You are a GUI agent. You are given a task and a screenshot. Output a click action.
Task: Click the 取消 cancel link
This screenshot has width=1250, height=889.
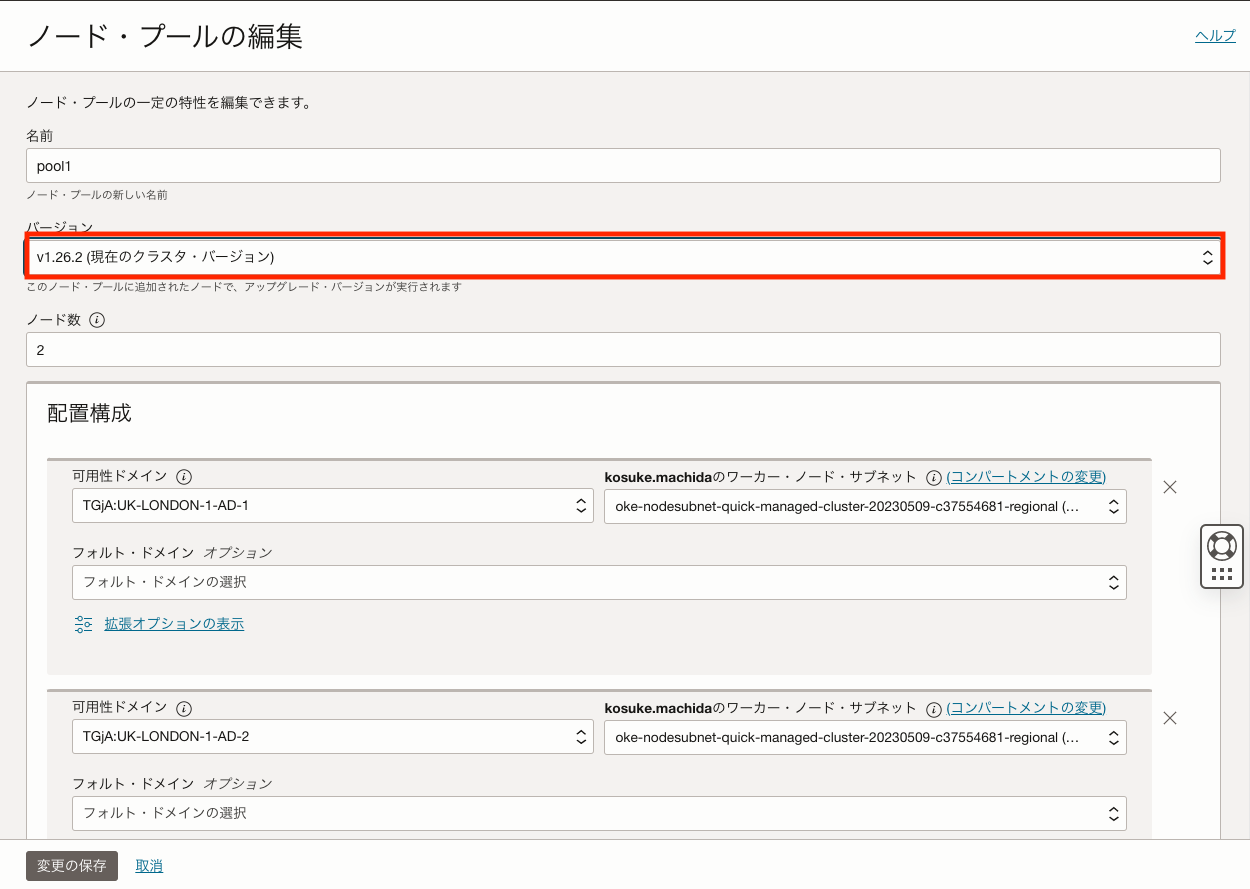149,865
